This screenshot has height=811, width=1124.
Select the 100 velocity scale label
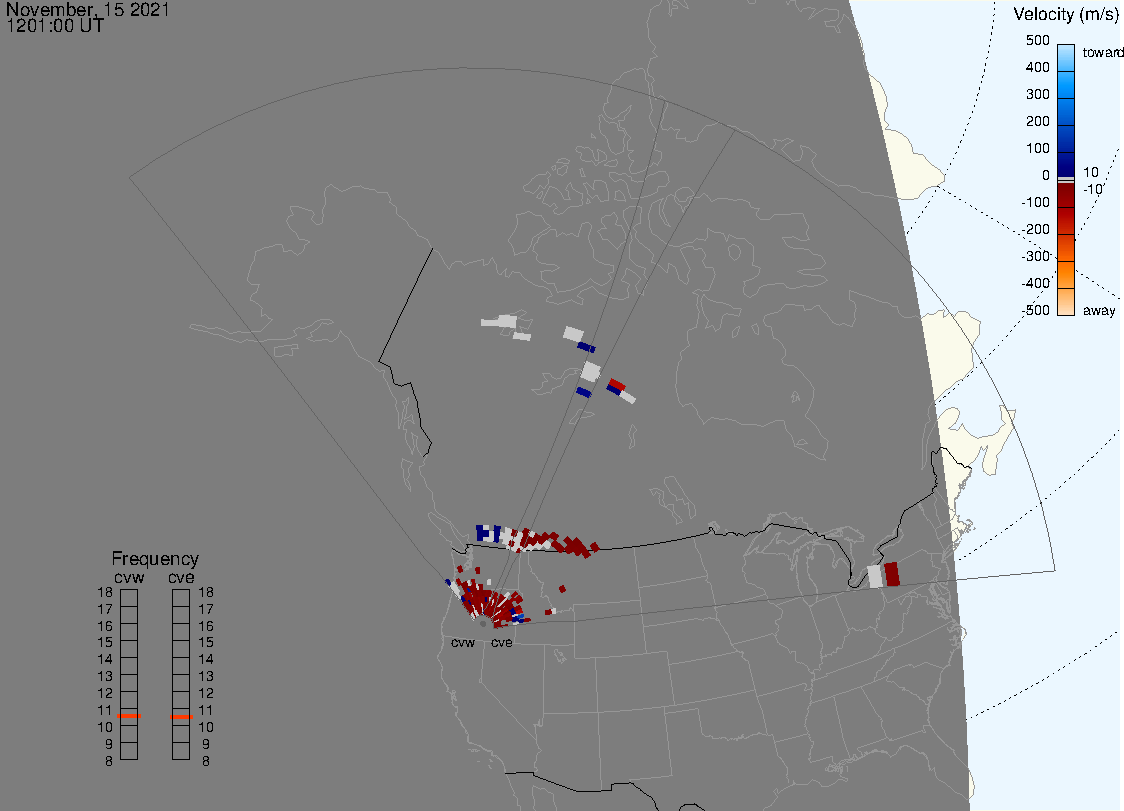click(x=1037, y=148)
